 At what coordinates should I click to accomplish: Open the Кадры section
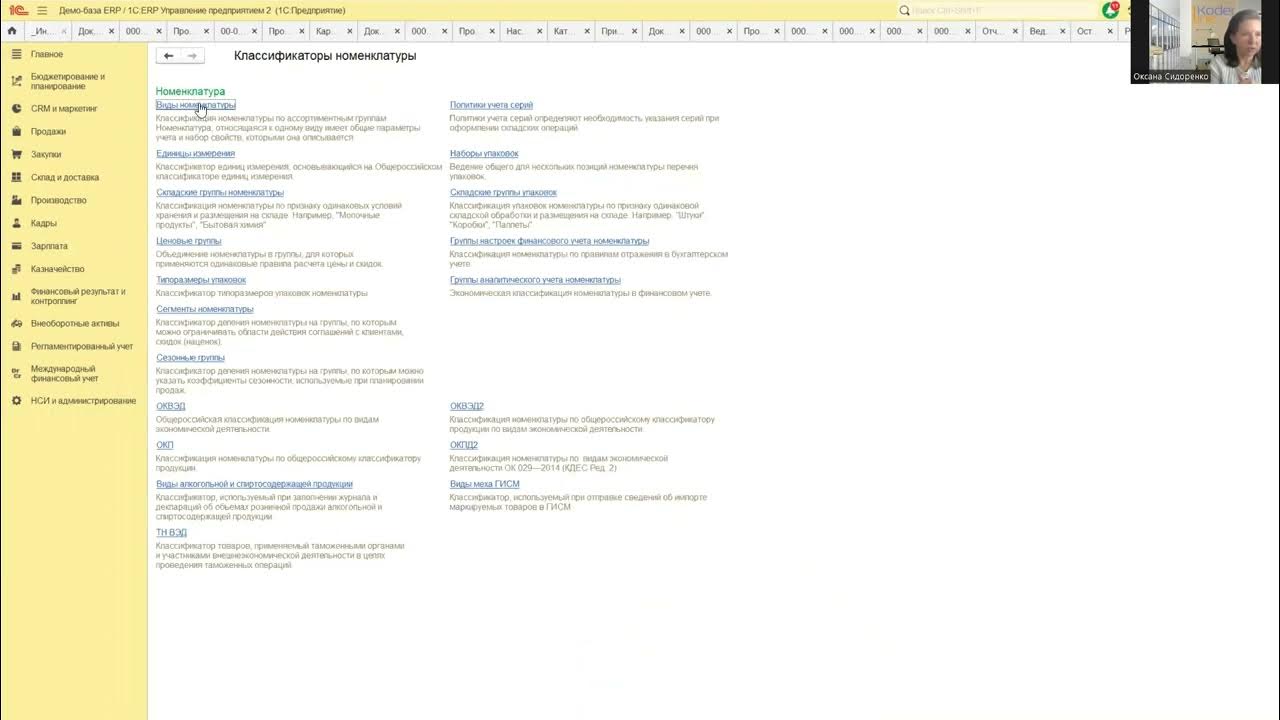[44, 223]
